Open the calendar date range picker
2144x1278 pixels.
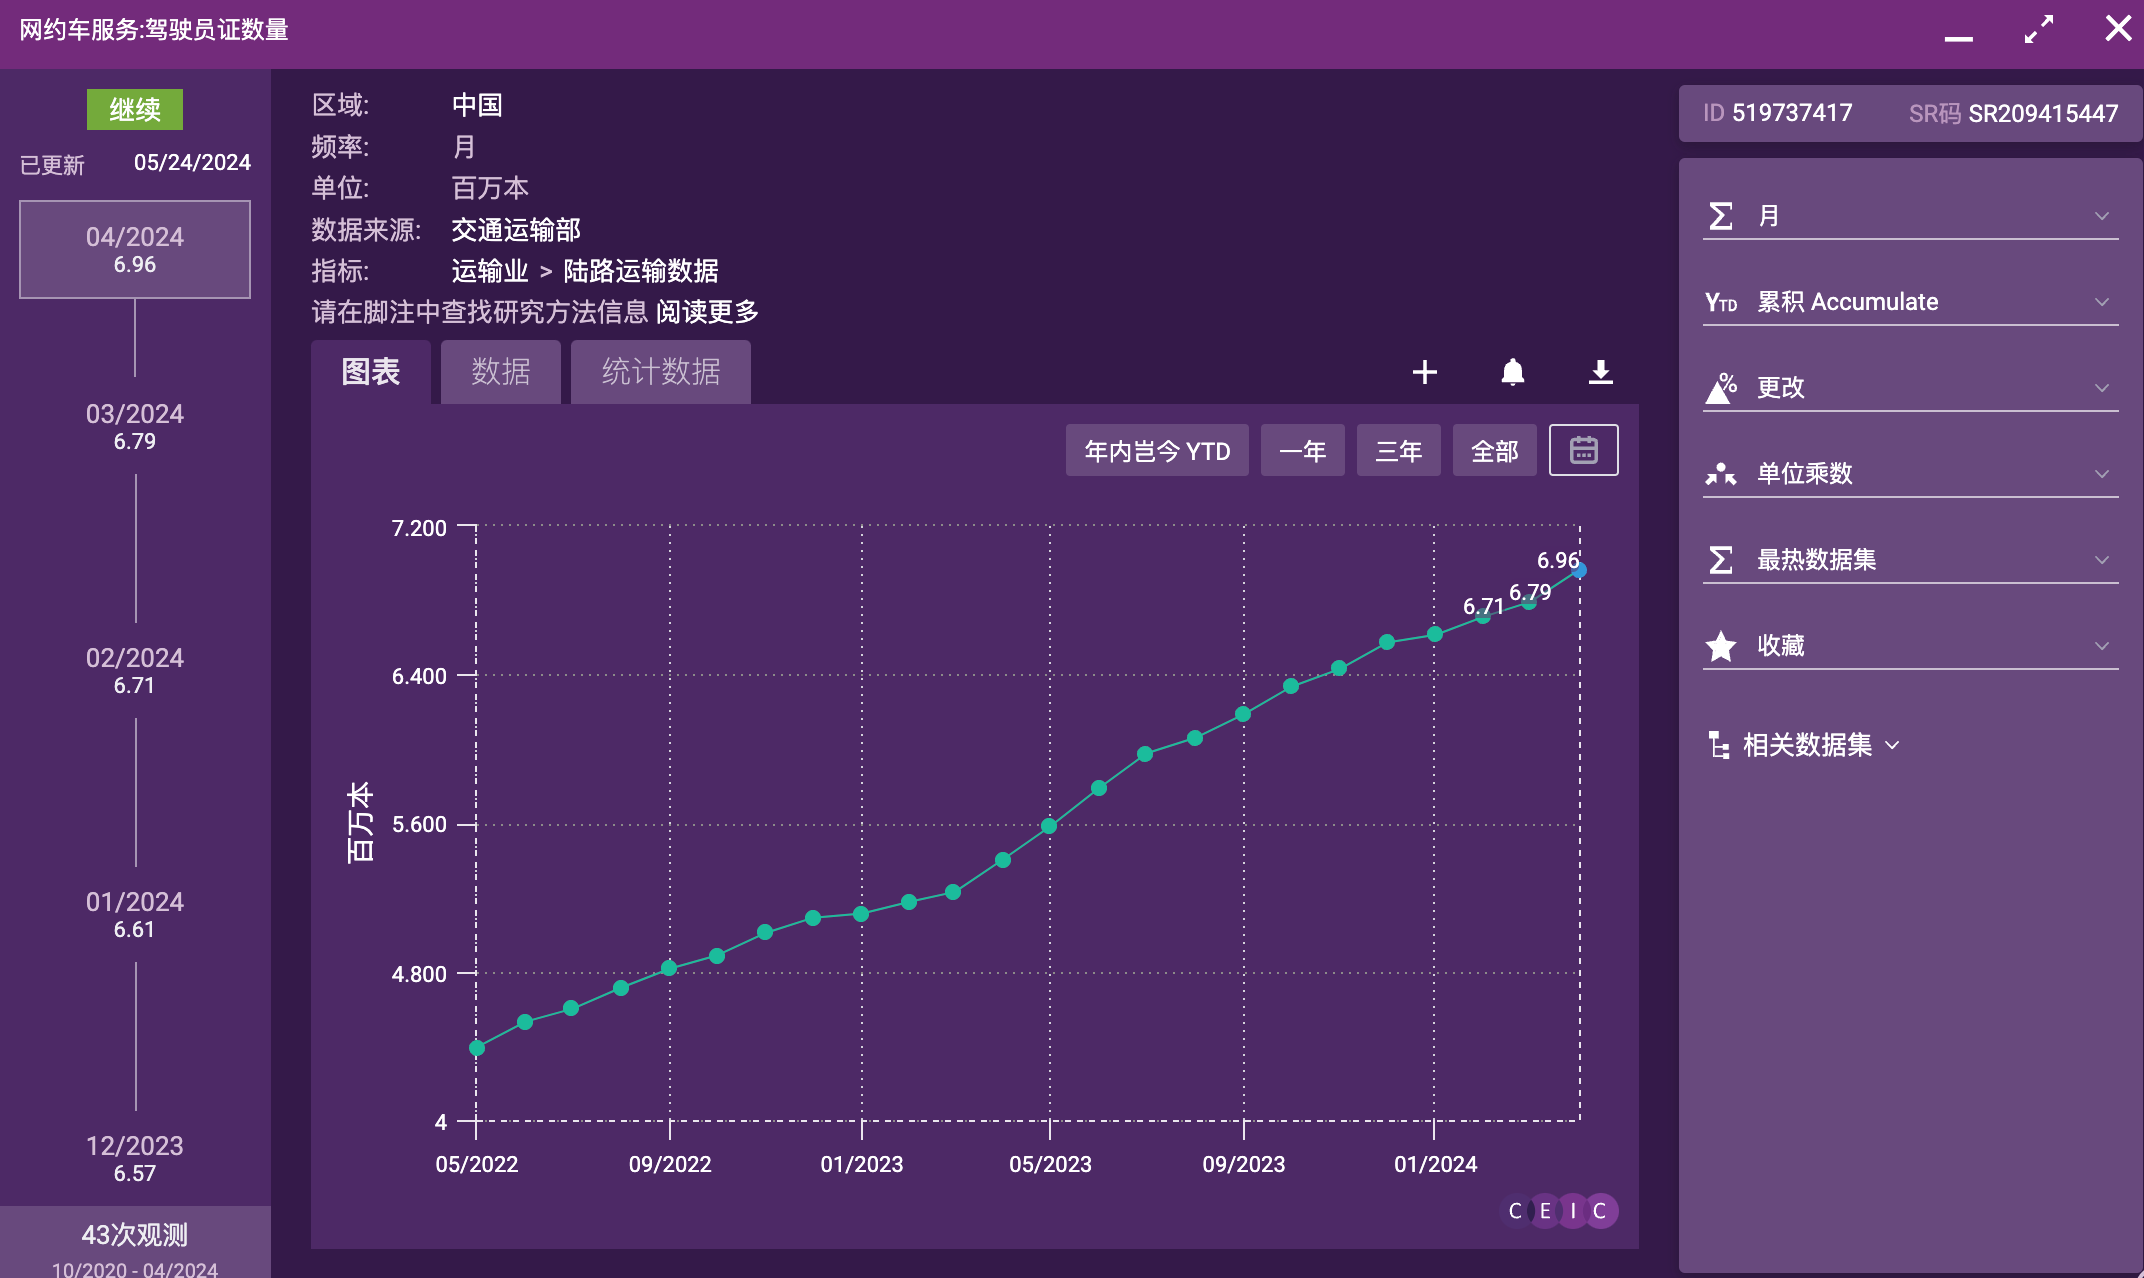pyautogui.click(x=1583, y=450)
